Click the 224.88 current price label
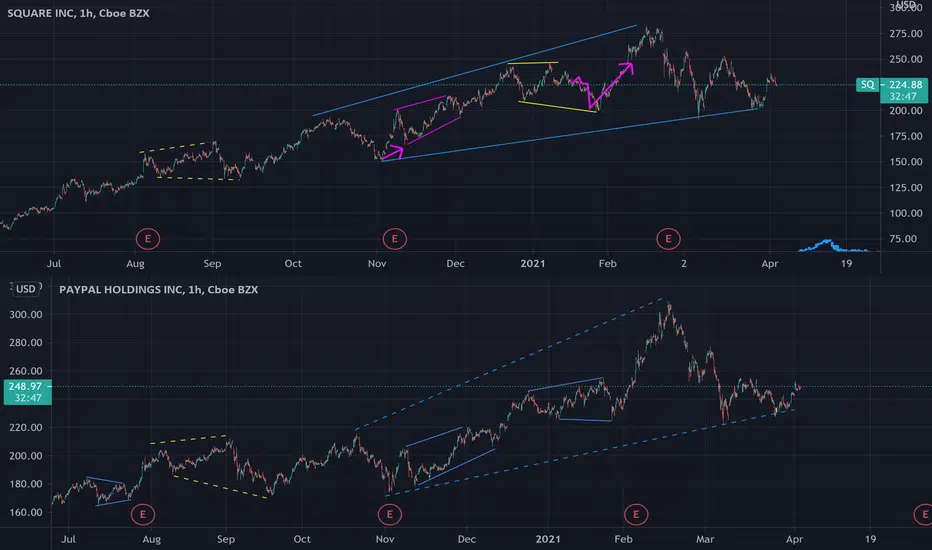Screen dimensions: 932x550 [905, 84]
